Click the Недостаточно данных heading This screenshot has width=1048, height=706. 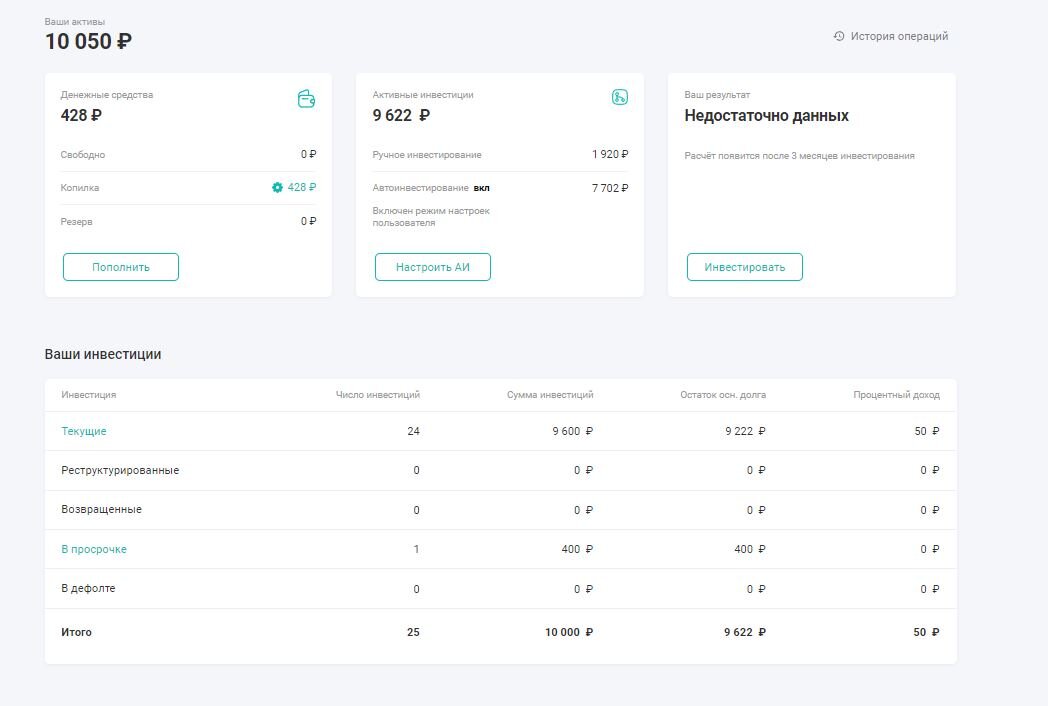[x=767, y=116]
